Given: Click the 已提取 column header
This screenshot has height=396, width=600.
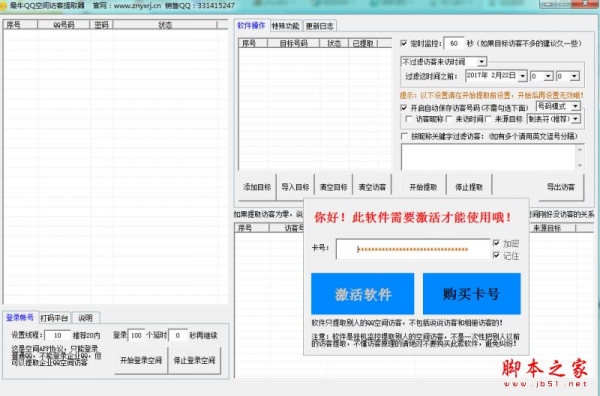Looking at the screenshot, I should tap(363, 43).
